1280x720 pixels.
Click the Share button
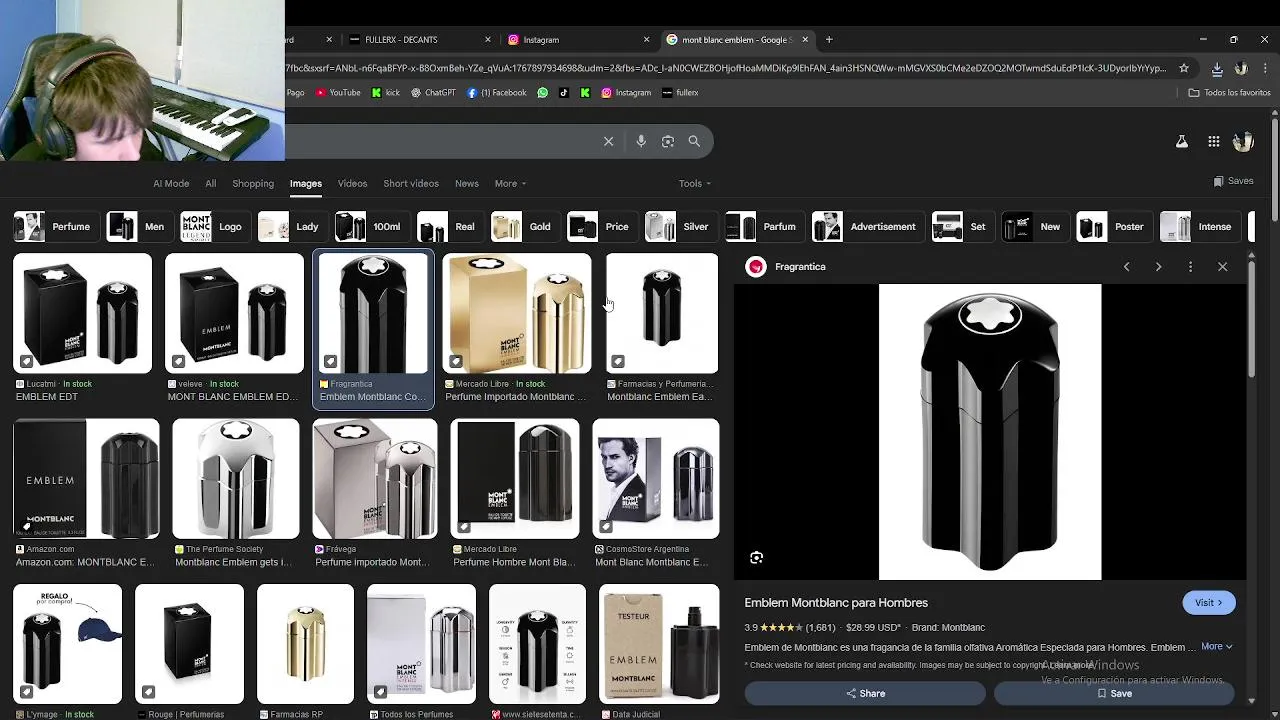click(865, 693)
